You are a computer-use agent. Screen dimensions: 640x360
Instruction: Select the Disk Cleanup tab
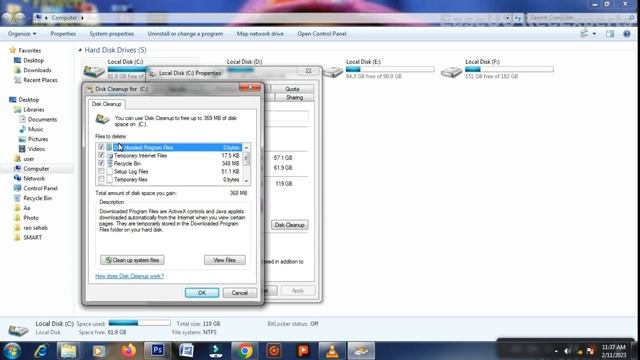tap(107, 104)
